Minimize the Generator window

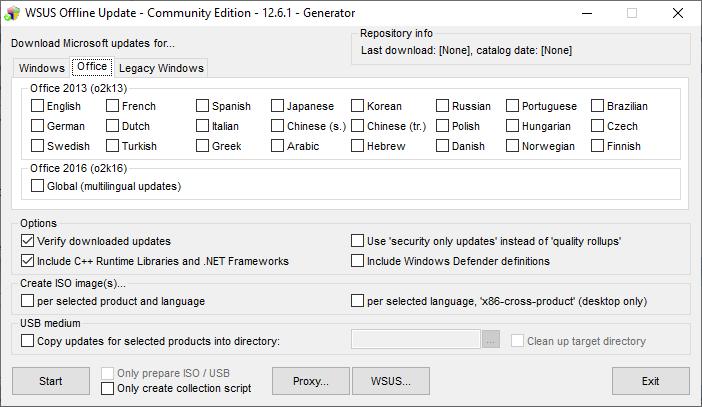(x=587, y=13)
